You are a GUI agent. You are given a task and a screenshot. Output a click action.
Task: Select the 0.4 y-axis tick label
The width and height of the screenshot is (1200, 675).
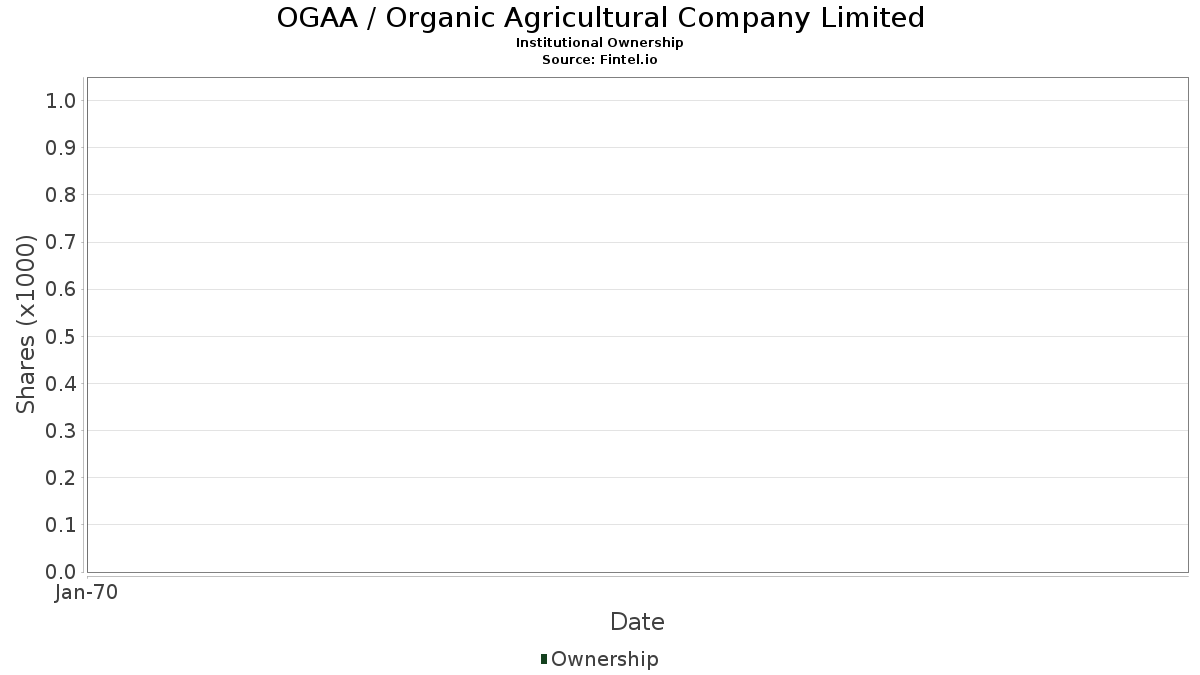pyautogui.click(x=61, y=383)
